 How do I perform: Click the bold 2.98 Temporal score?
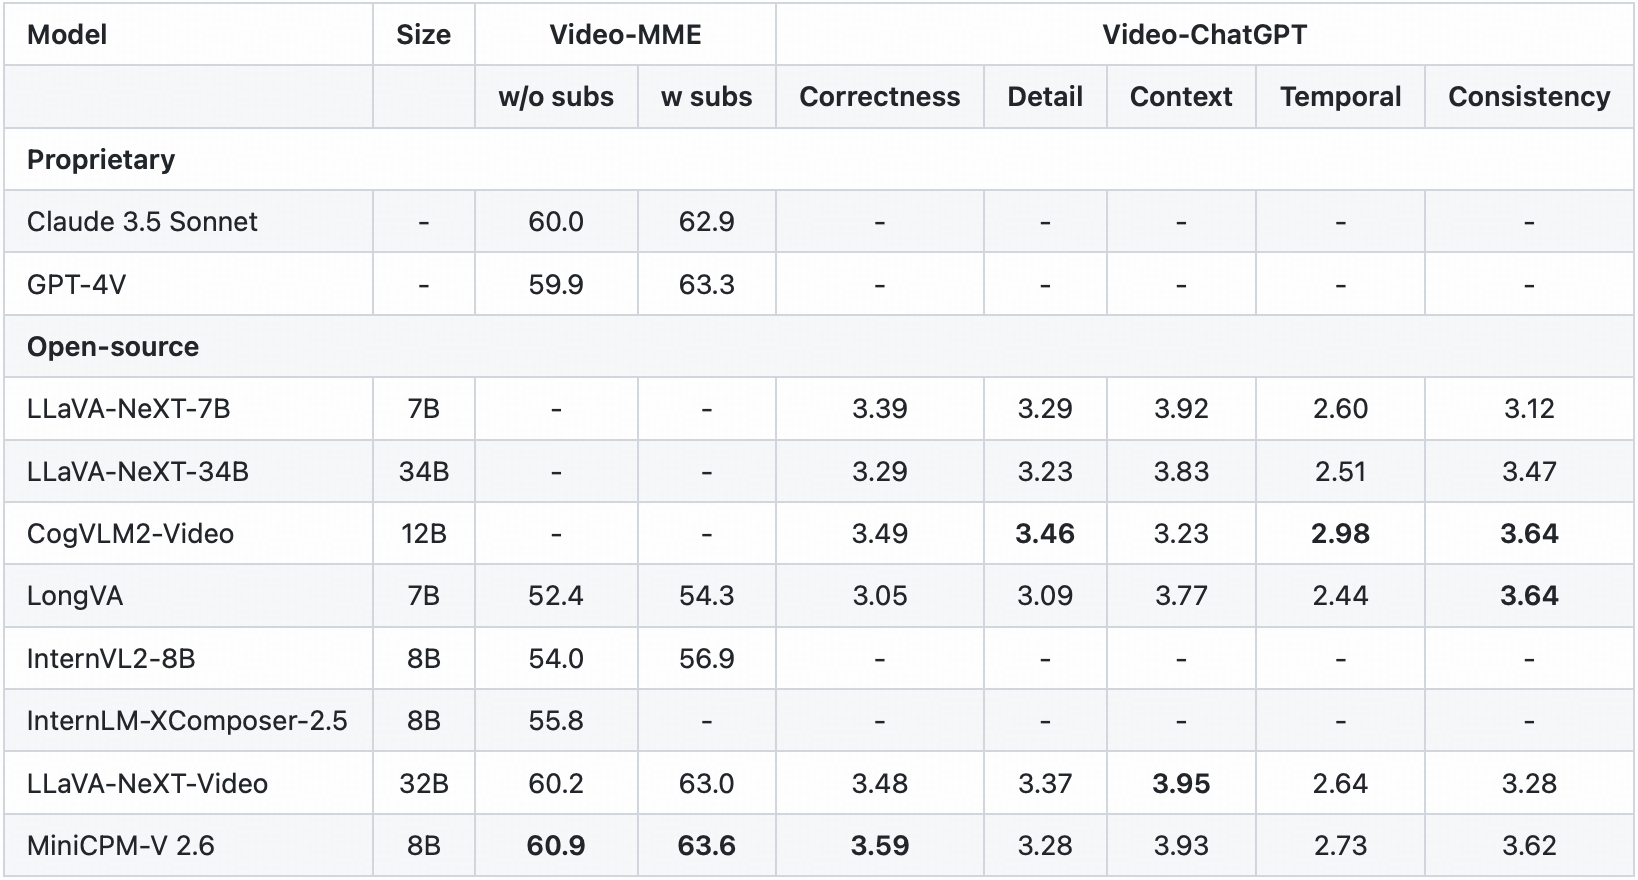[1340, 534]
